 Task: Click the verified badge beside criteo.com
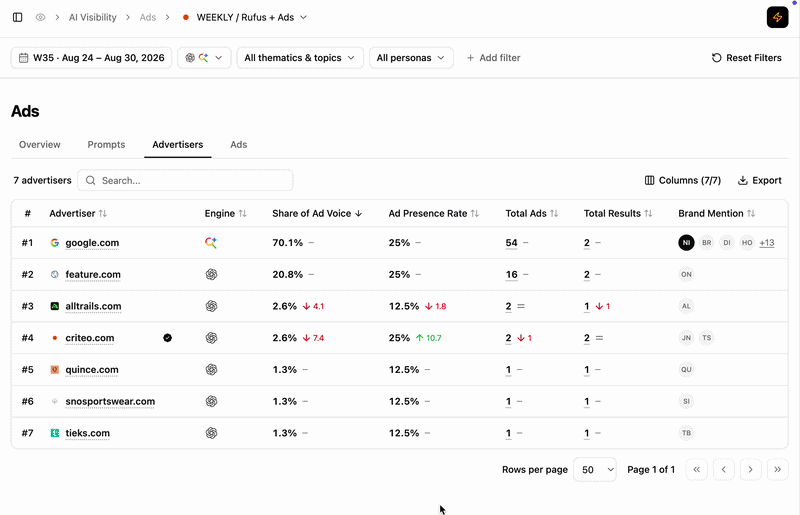[167, 338]
